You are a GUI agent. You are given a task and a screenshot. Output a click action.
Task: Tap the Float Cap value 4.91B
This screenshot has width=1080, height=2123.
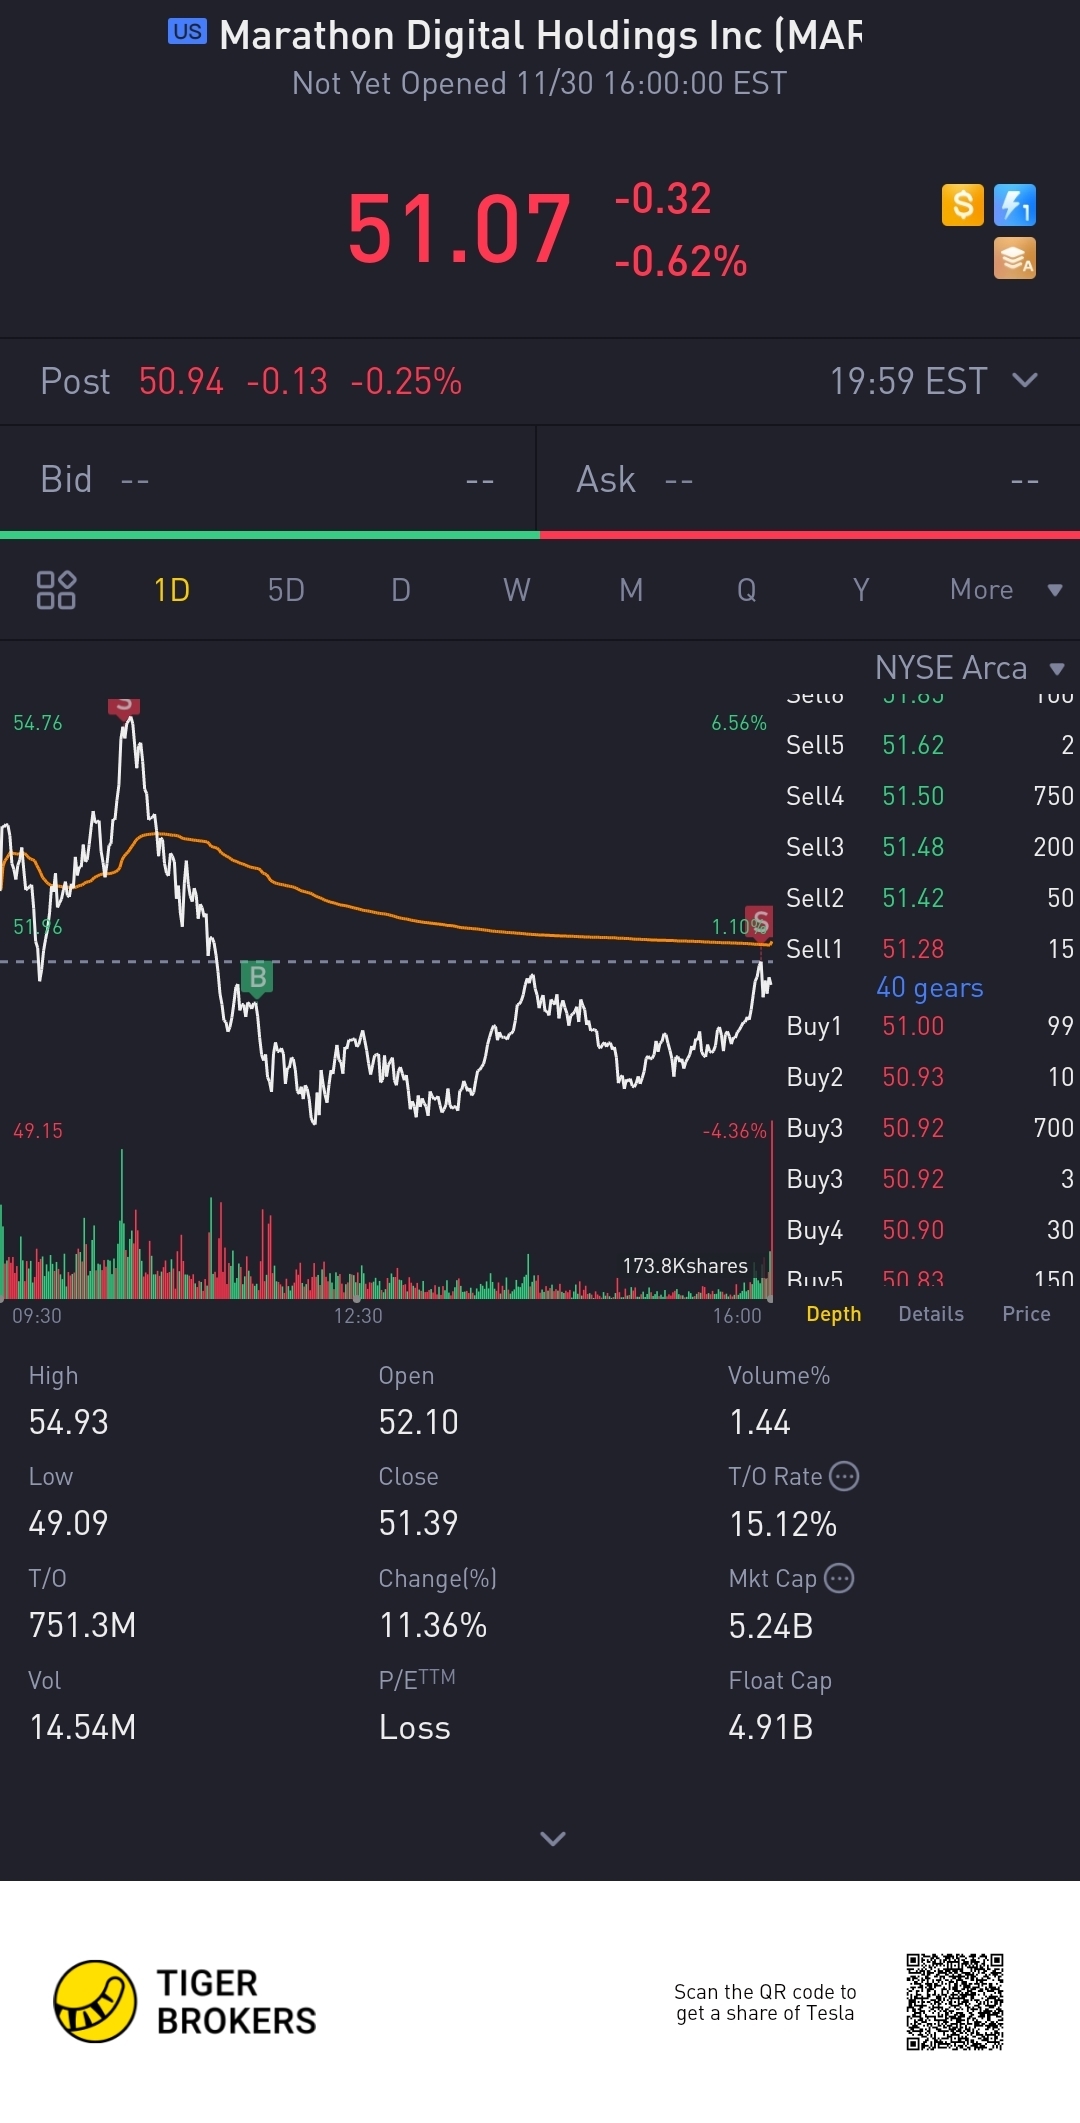point(771,1727)
